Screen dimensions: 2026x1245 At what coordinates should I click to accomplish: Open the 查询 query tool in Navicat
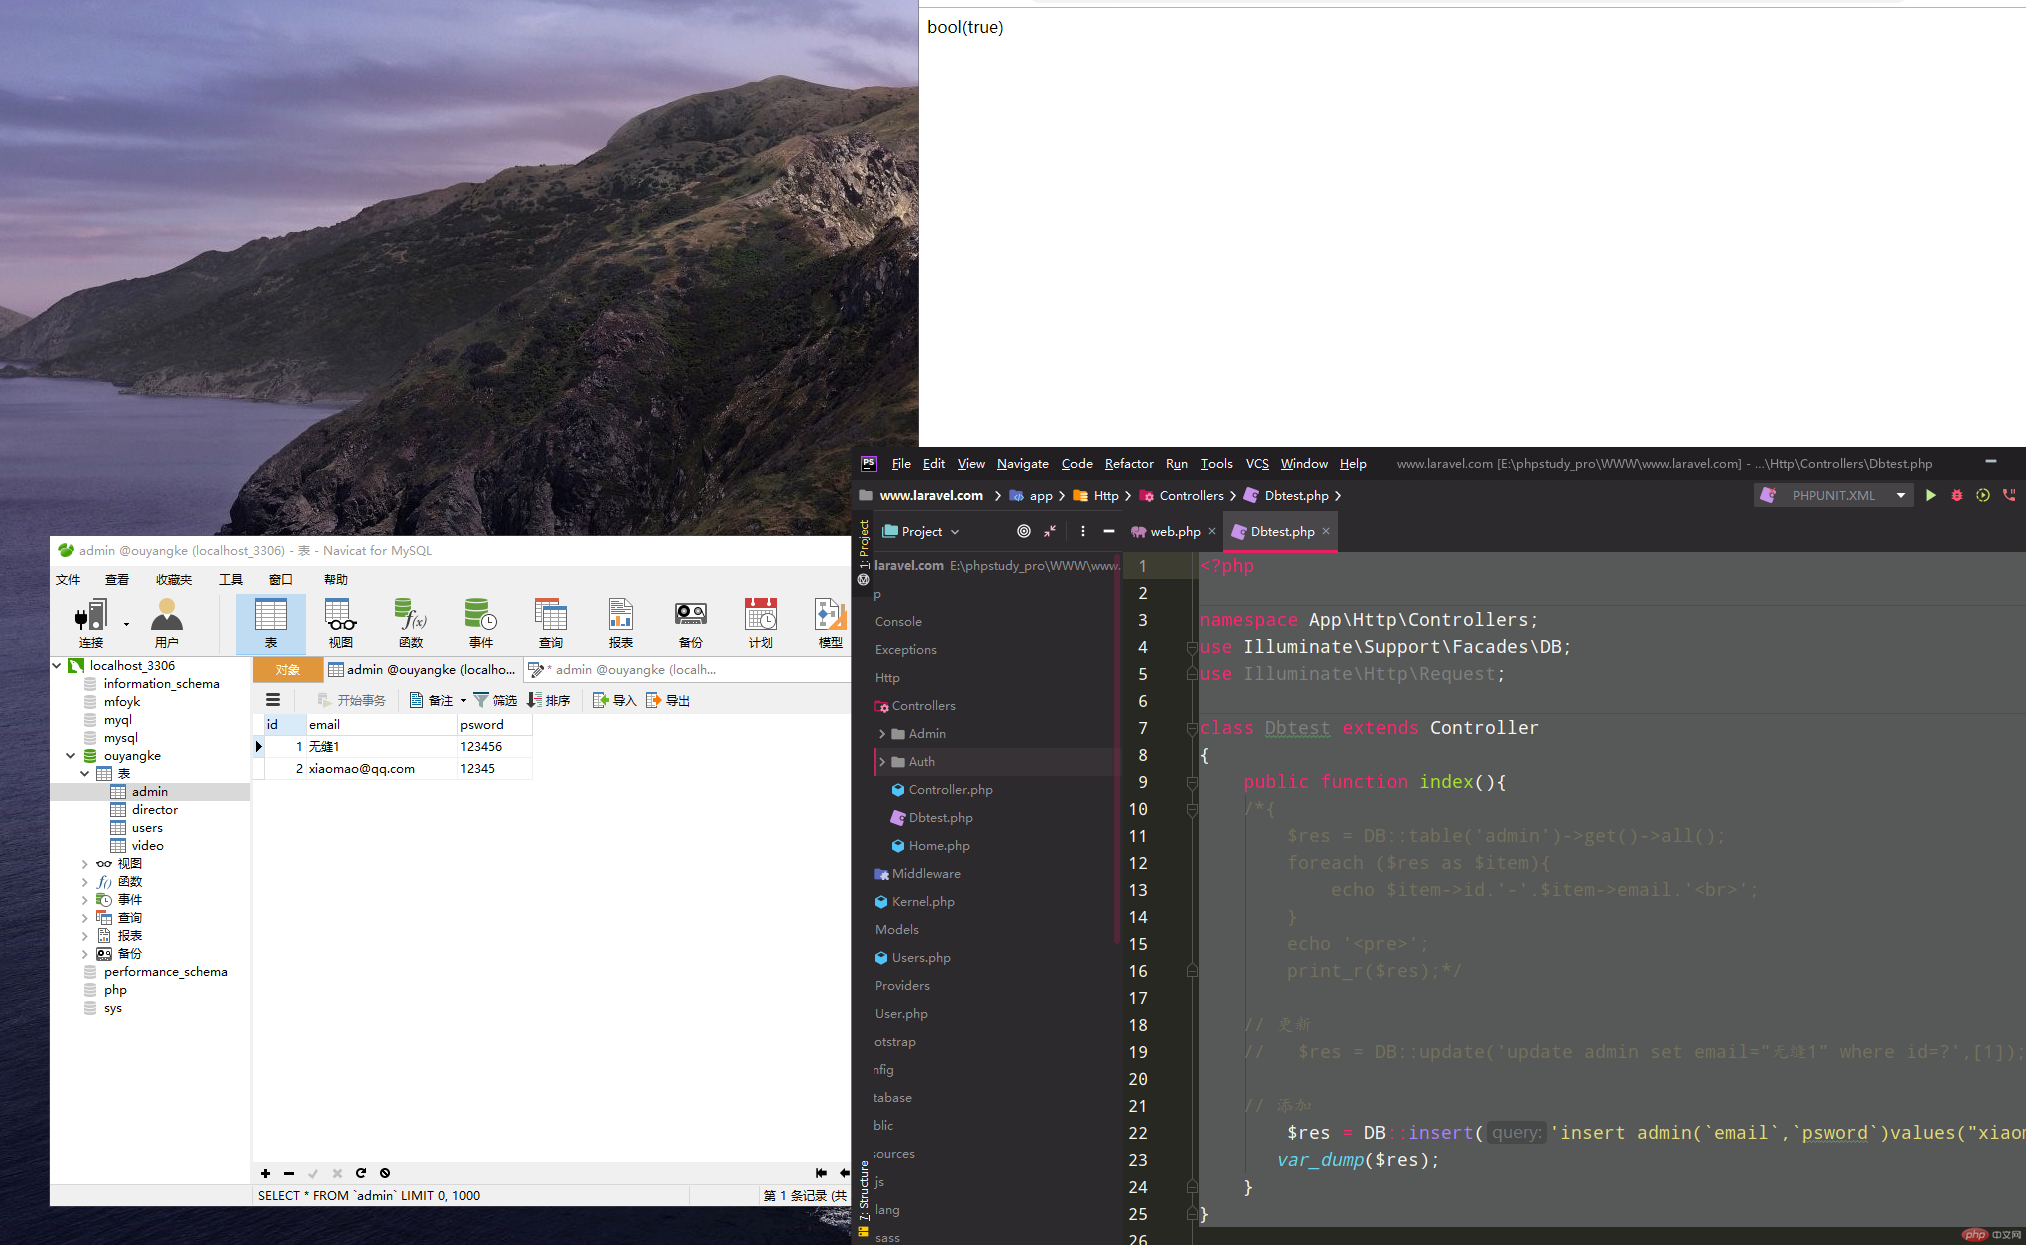(550, 622)
